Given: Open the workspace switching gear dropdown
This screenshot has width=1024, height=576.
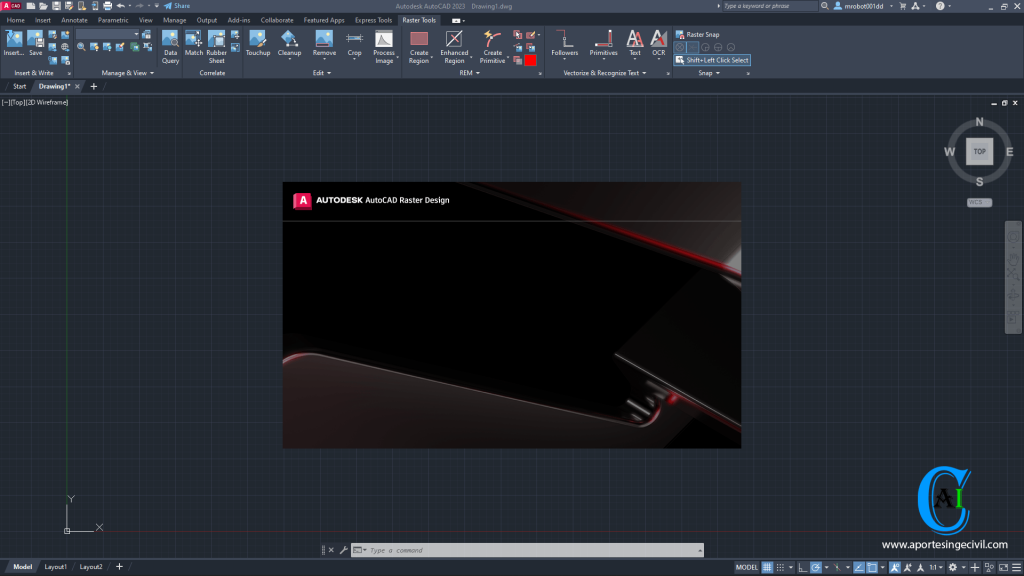Looking at the screenshot, I should (x=956, y=568).
